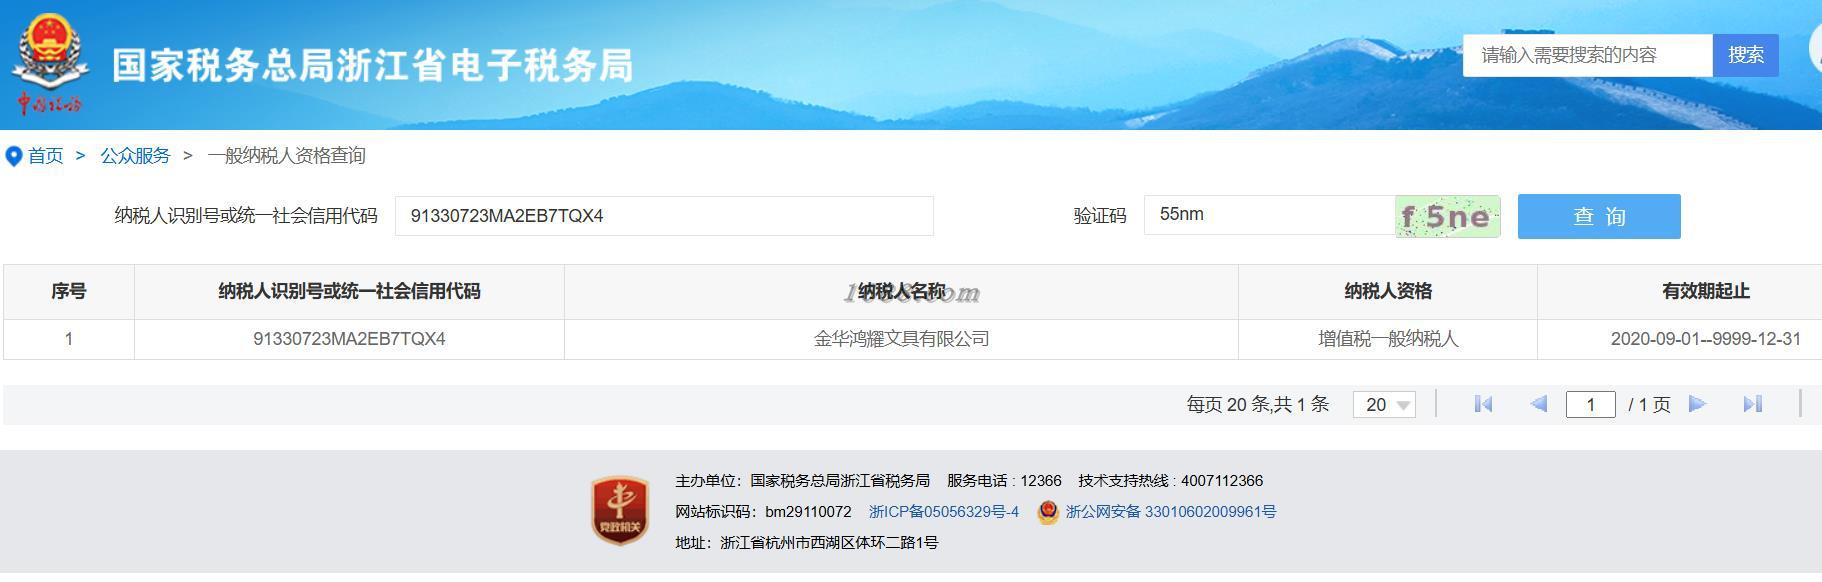Focus the page number input box
Viewport: 1822px width, 582px height.
[1590, 404]
